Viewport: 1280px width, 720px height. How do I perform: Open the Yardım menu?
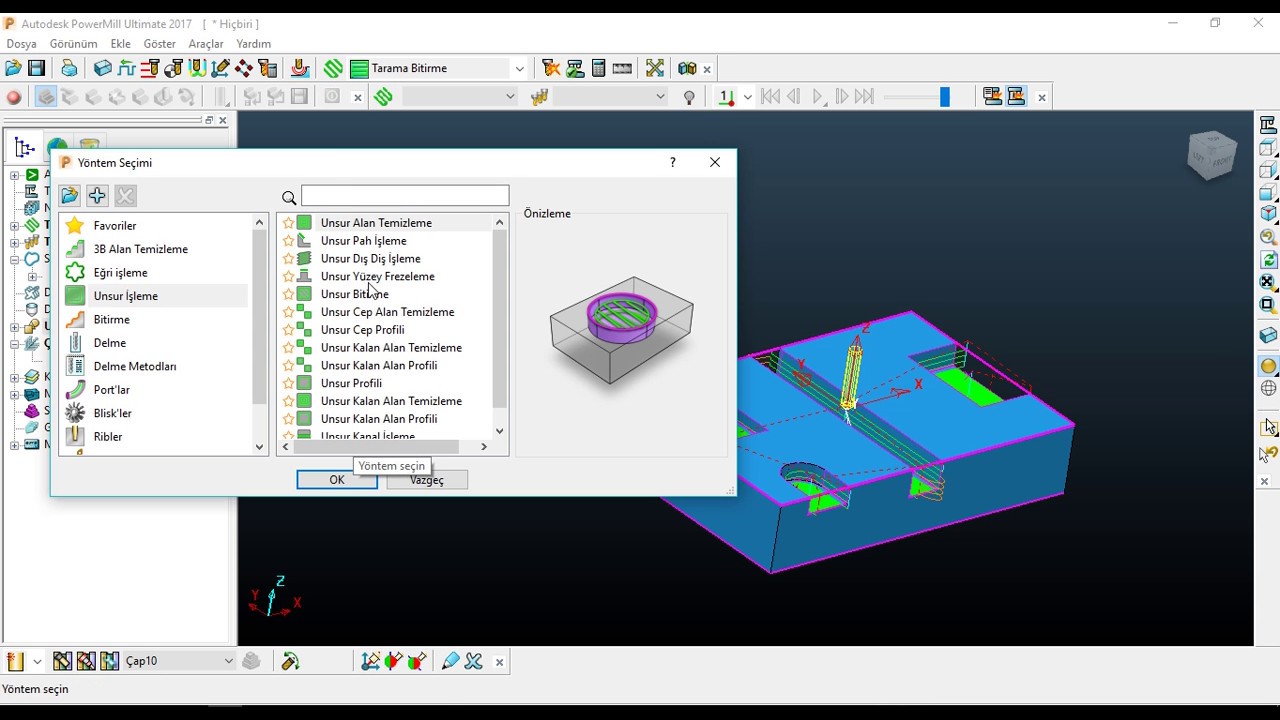click(x=254, y=44)
